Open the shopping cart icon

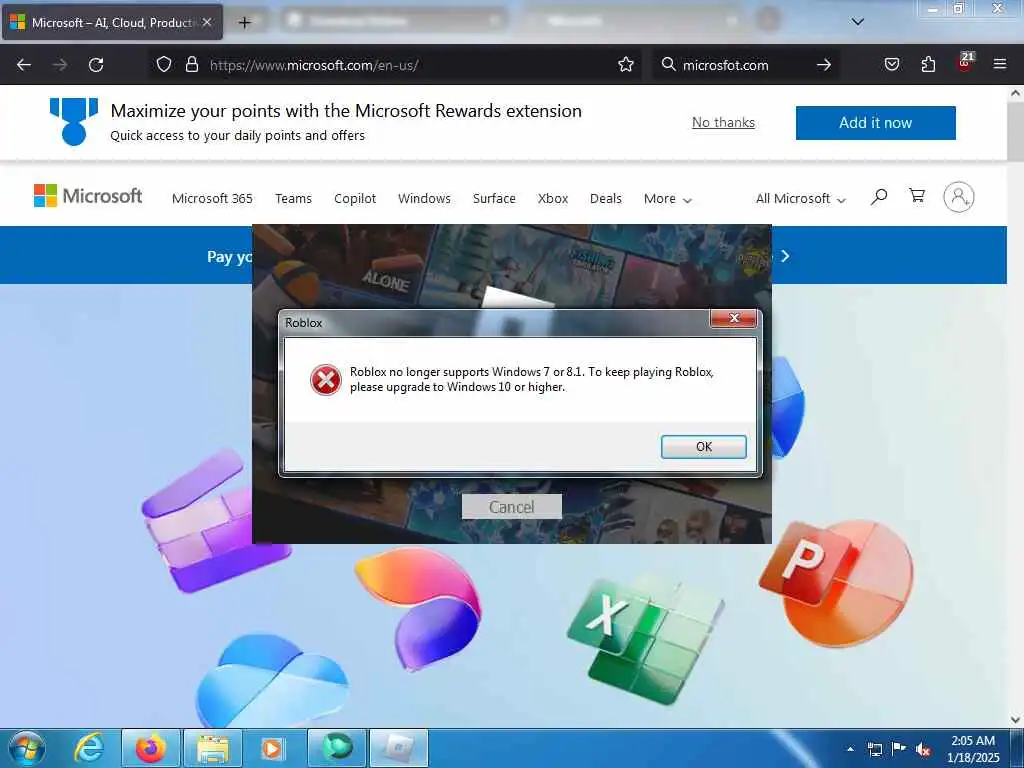(x=917, y=196)
